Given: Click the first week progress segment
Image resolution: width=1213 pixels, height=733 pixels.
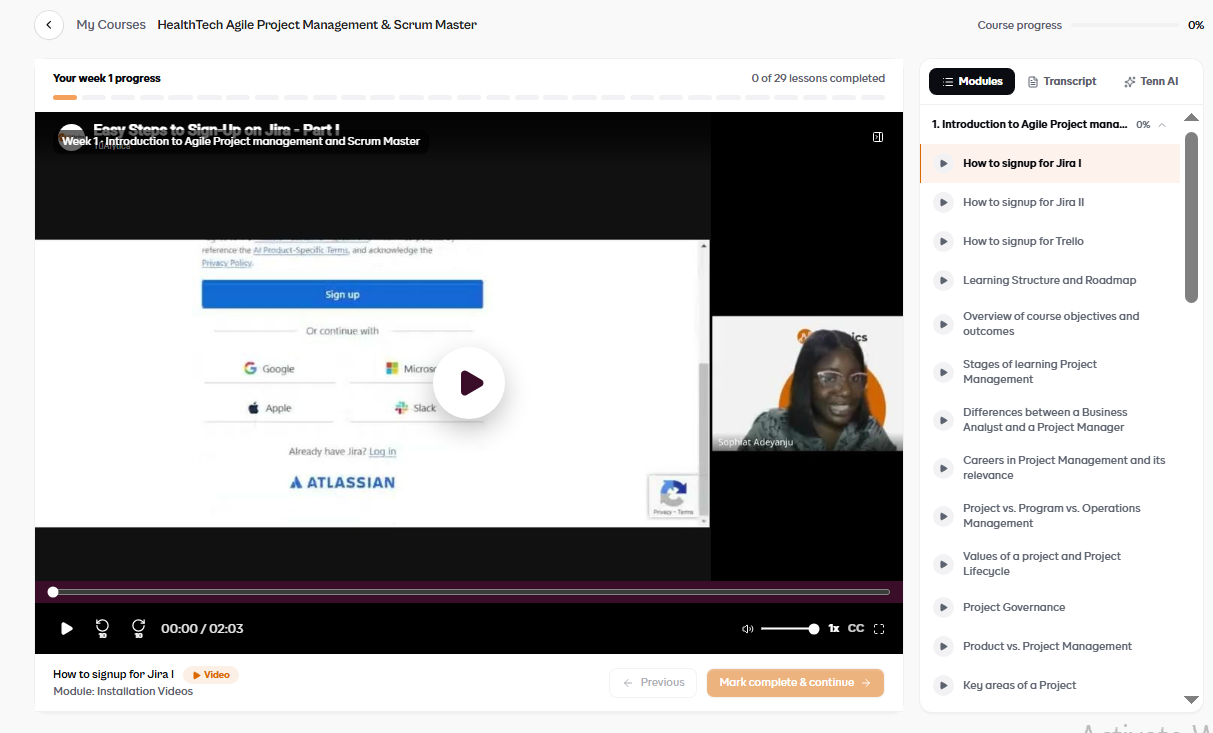Looking at the screenshot, I should pos(65,97).
